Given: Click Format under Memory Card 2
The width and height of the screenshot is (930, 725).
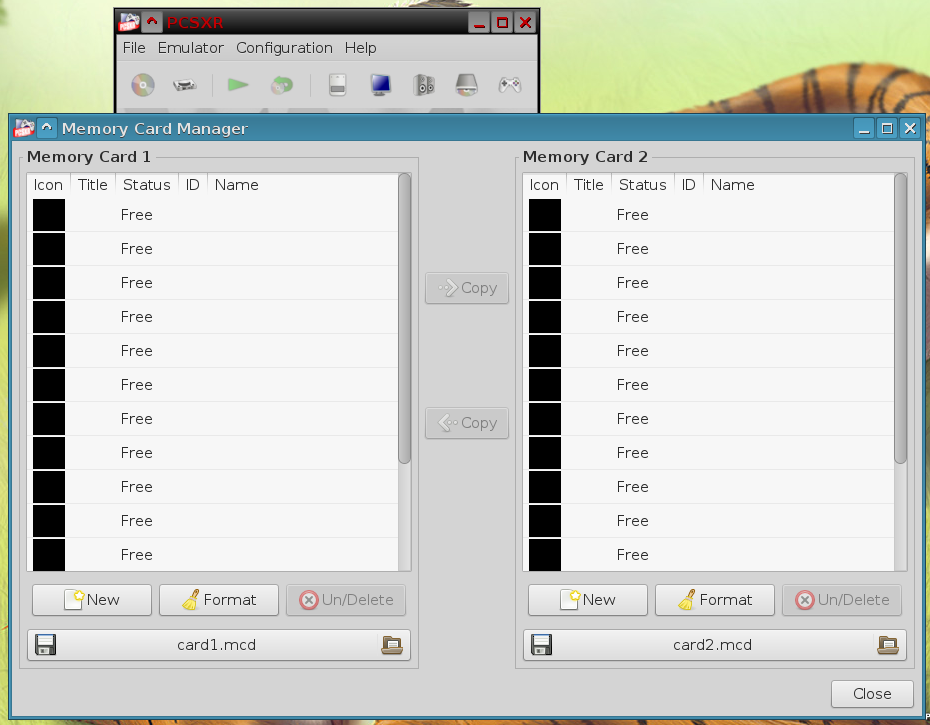Looking at the screenshot, I should click(715, 600).
